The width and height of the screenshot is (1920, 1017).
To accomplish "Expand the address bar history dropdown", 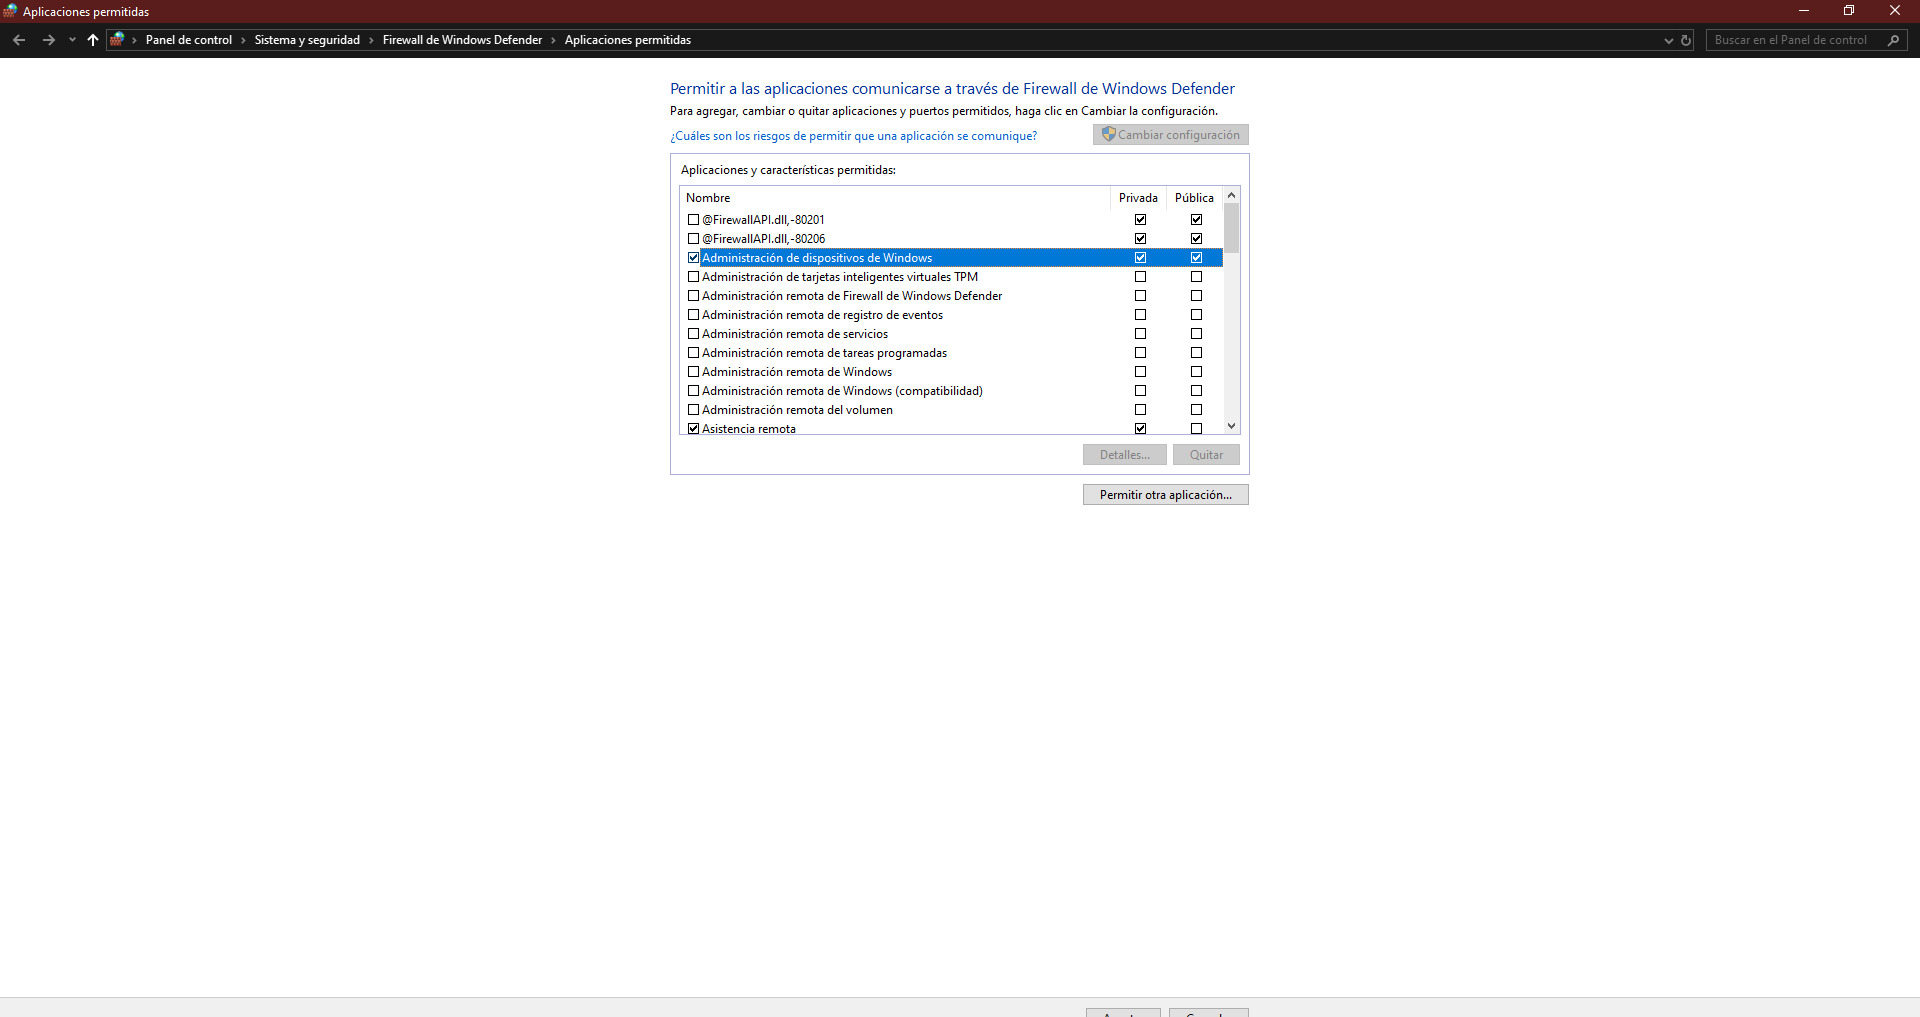I will [1668, 40].
